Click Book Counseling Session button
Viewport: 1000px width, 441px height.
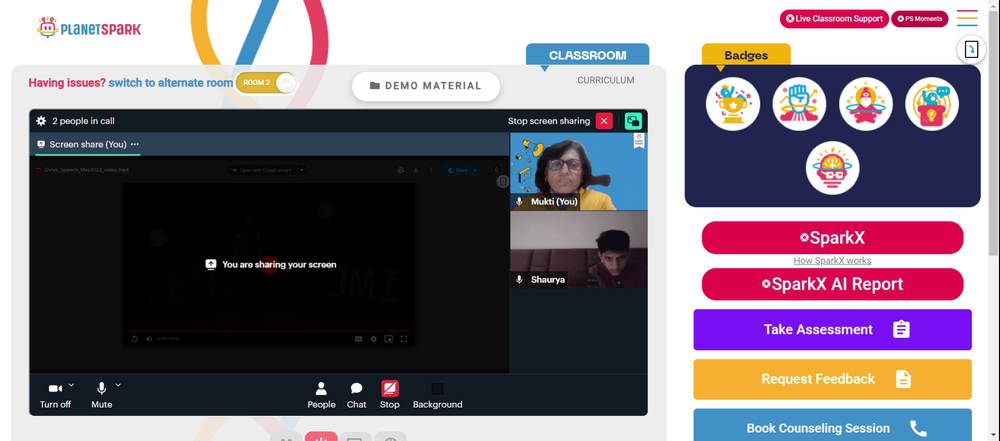coord(832,426)
